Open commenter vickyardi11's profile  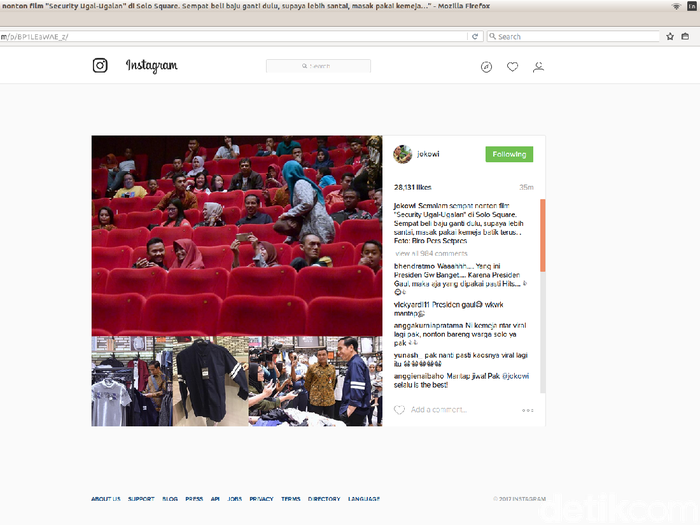click(412, 304)
